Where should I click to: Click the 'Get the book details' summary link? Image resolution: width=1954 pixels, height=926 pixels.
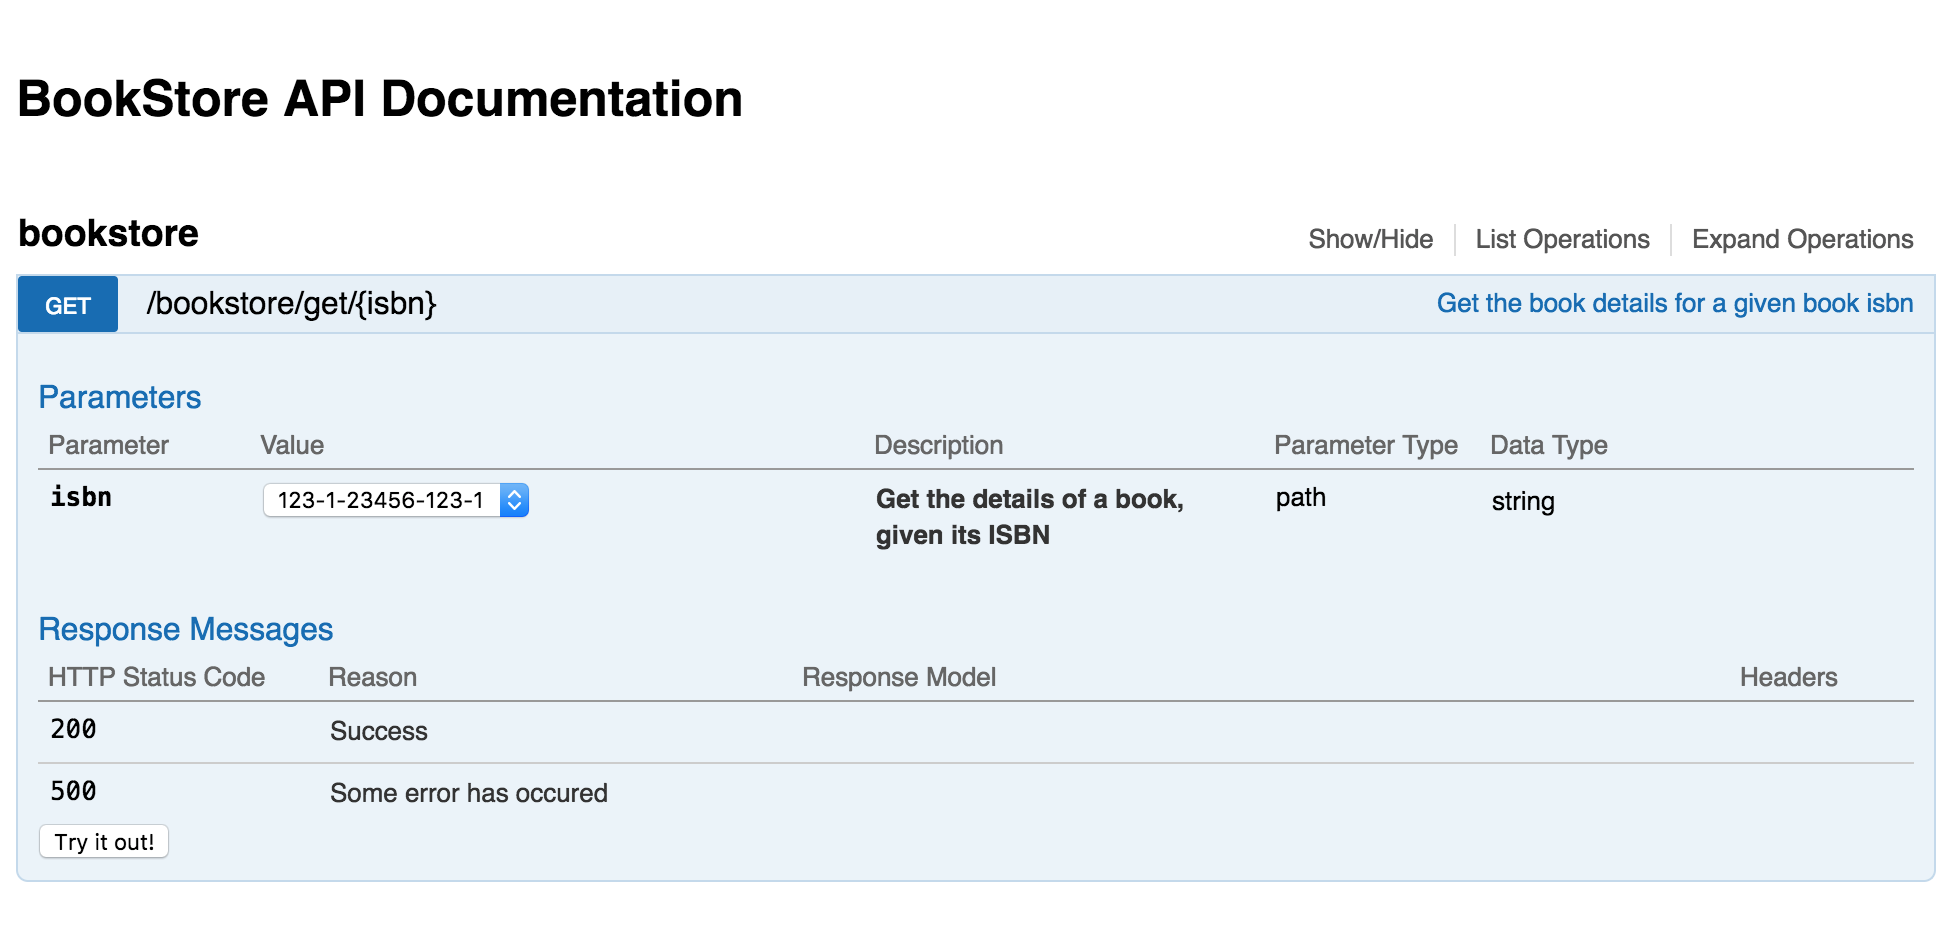coord(1675,303)
